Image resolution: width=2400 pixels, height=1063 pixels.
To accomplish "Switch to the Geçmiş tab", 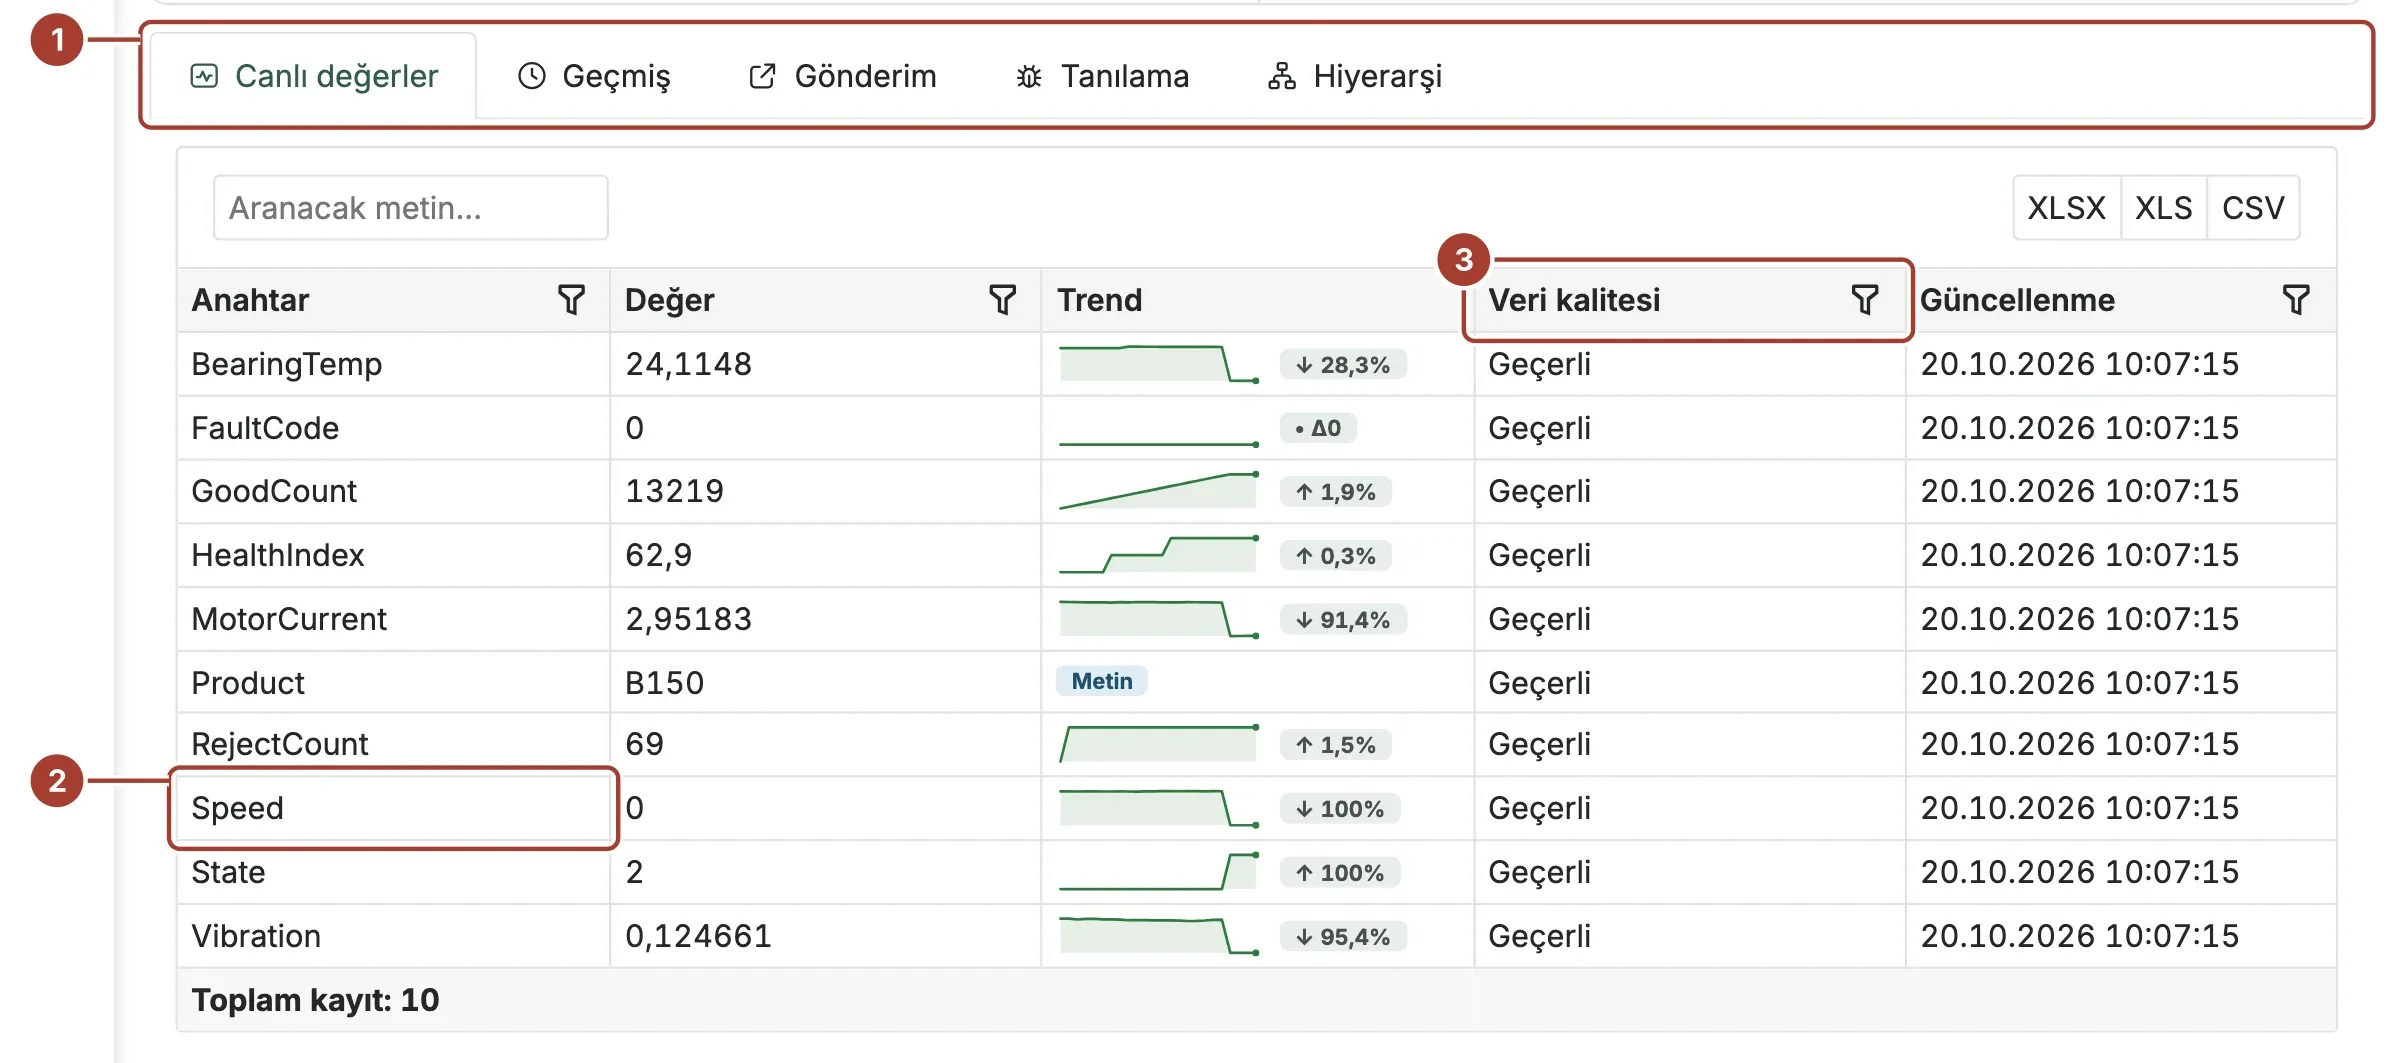I will click(594, 76).
